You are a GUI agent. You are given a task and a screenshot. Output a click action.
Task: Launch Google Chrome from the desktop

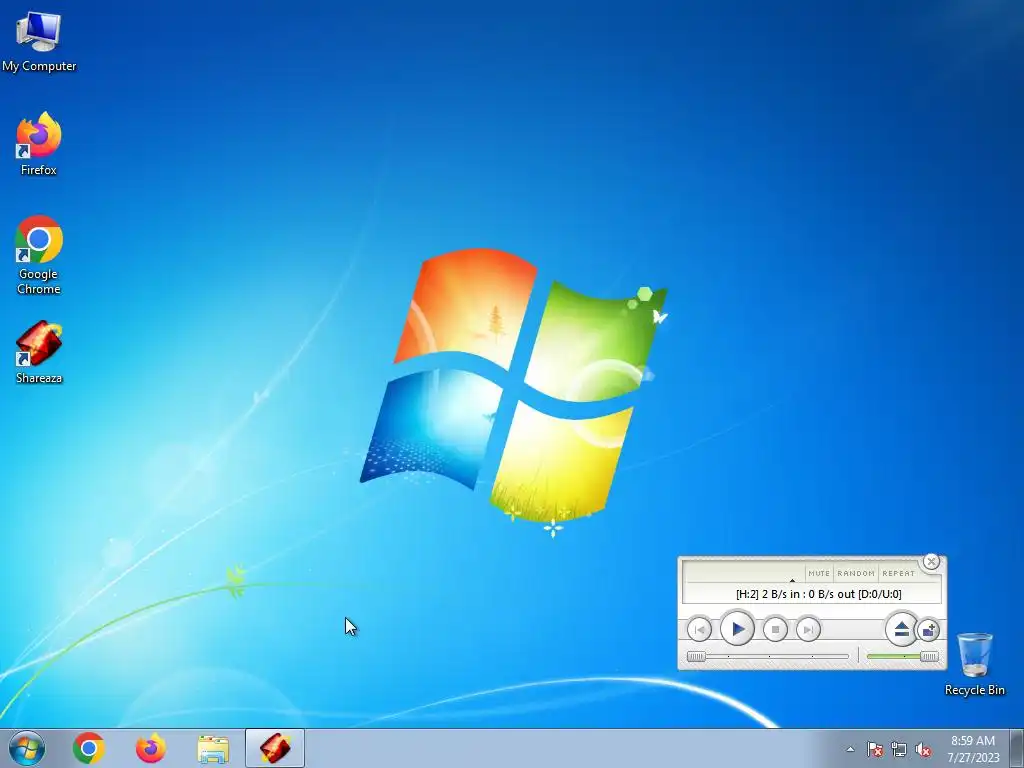tap(39, 255)
